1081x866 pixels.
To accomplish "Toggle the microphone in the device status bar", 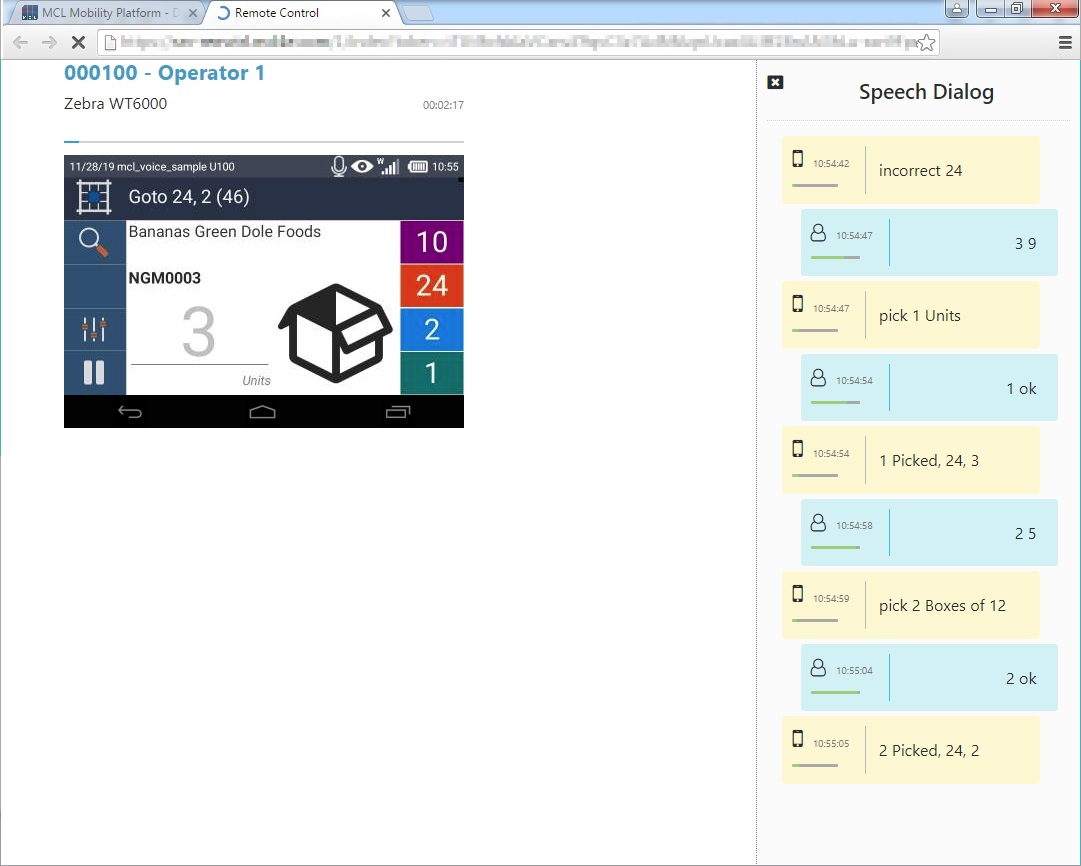I will tap(338, 166).
